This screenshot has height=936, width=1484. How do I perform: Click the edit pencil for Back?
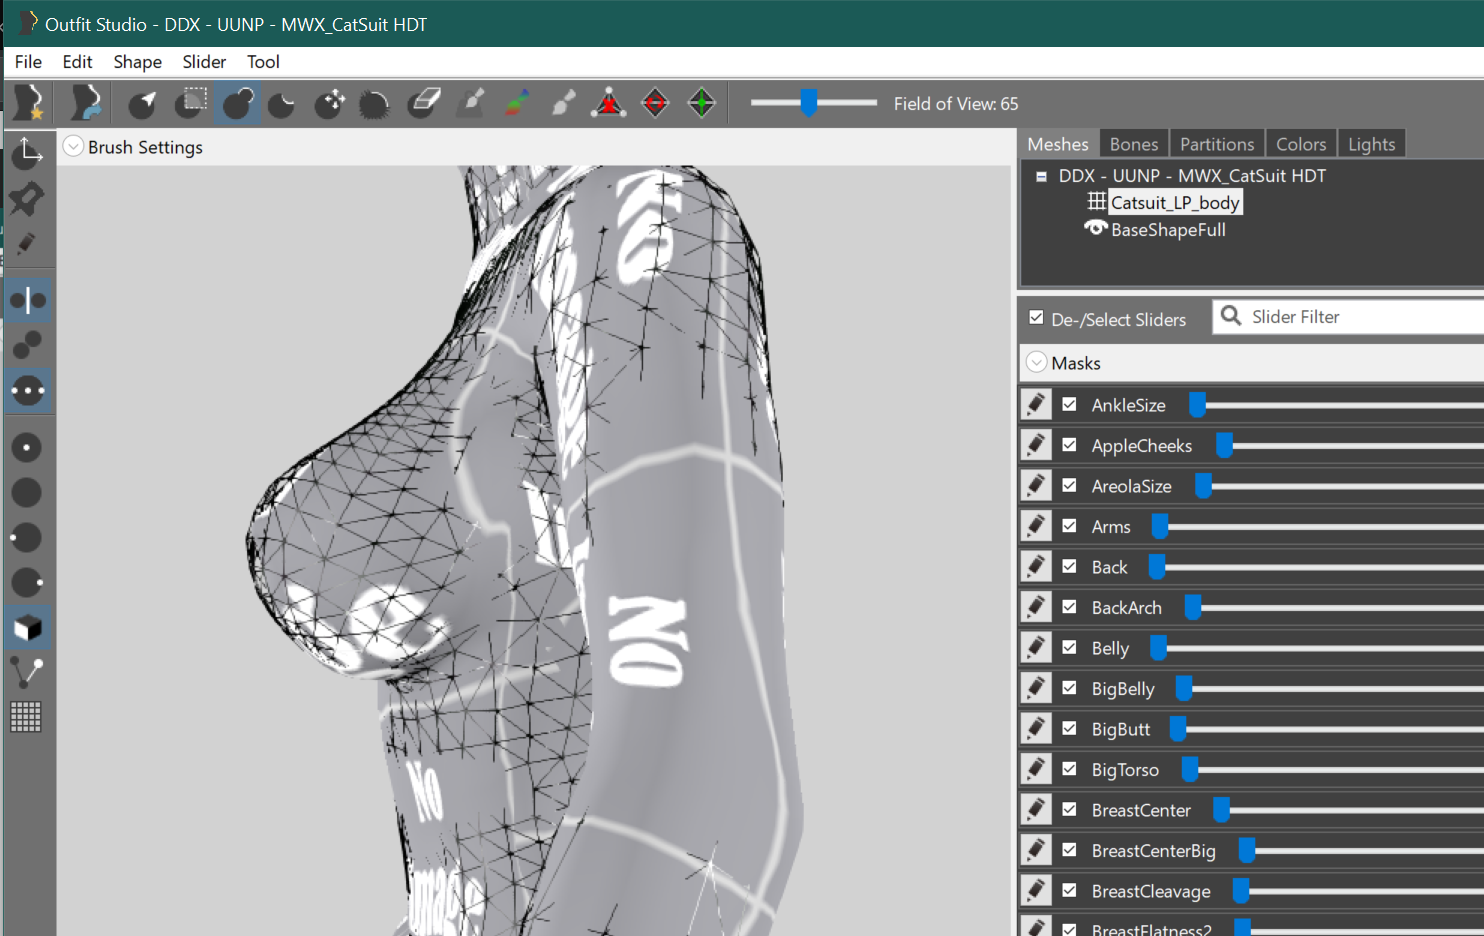pos(1036,566)
